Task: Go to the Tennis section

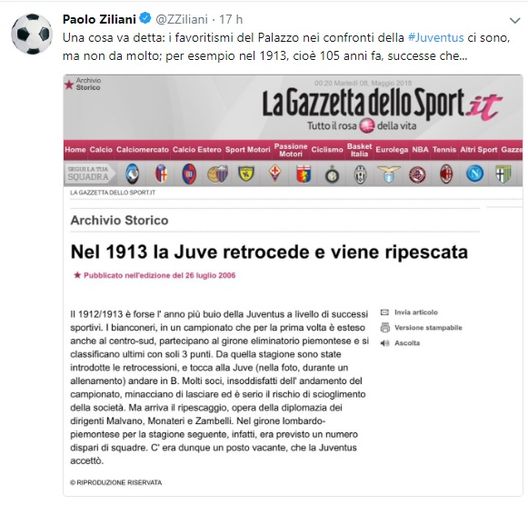Action: (444, 149)
